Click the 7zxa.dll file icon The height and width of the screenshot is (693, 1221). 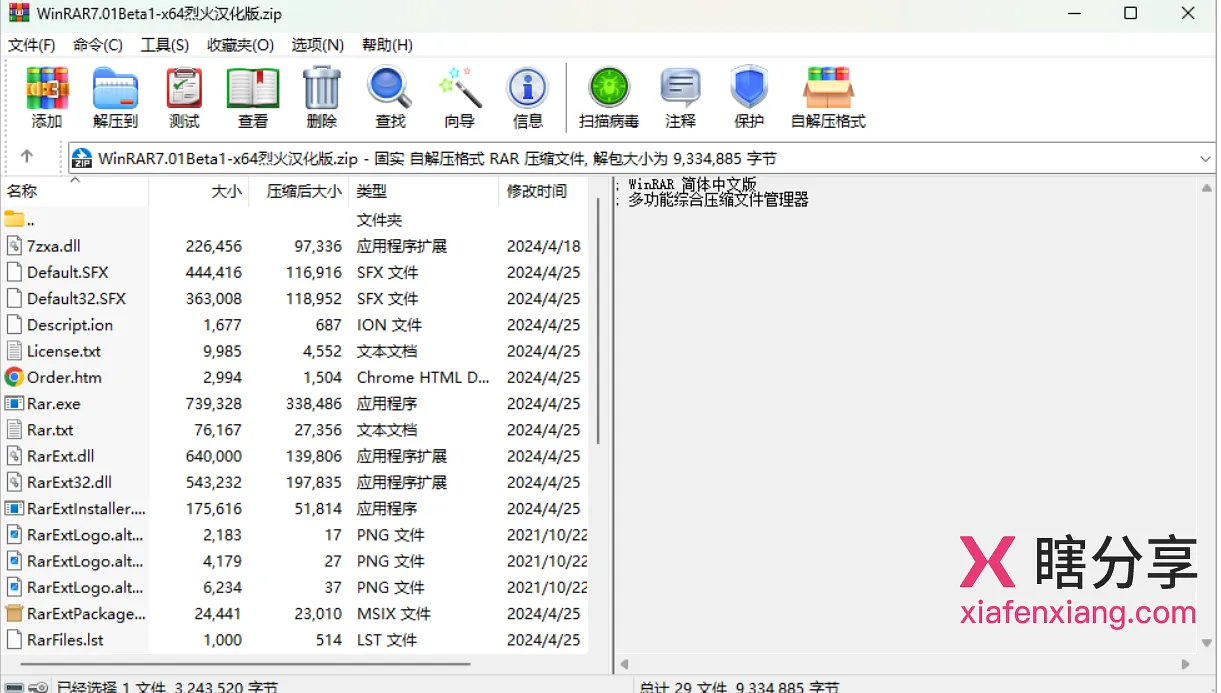(x=14, y=246)
